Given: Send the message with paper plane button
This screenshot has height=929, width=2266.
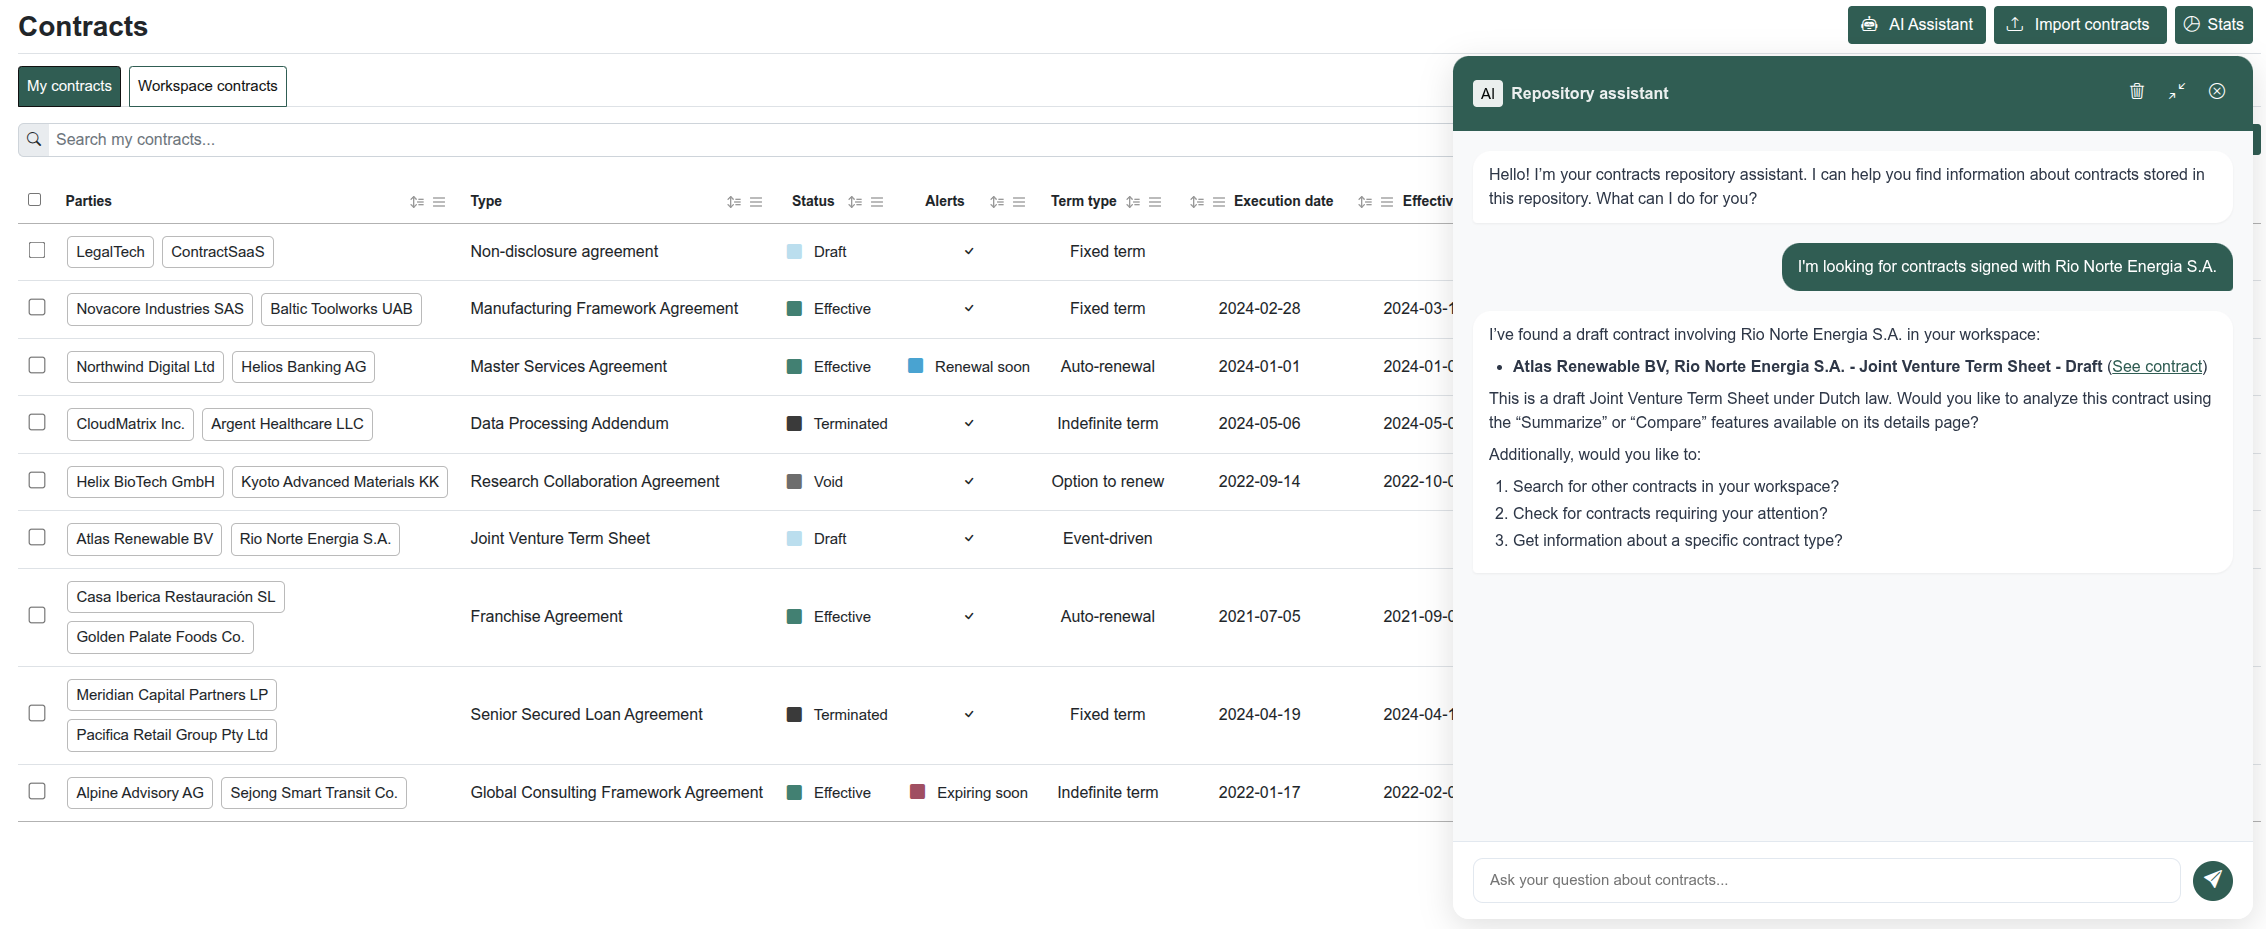Looking at the screenshot, I should pyautogui.click(x=2212, y=880).
